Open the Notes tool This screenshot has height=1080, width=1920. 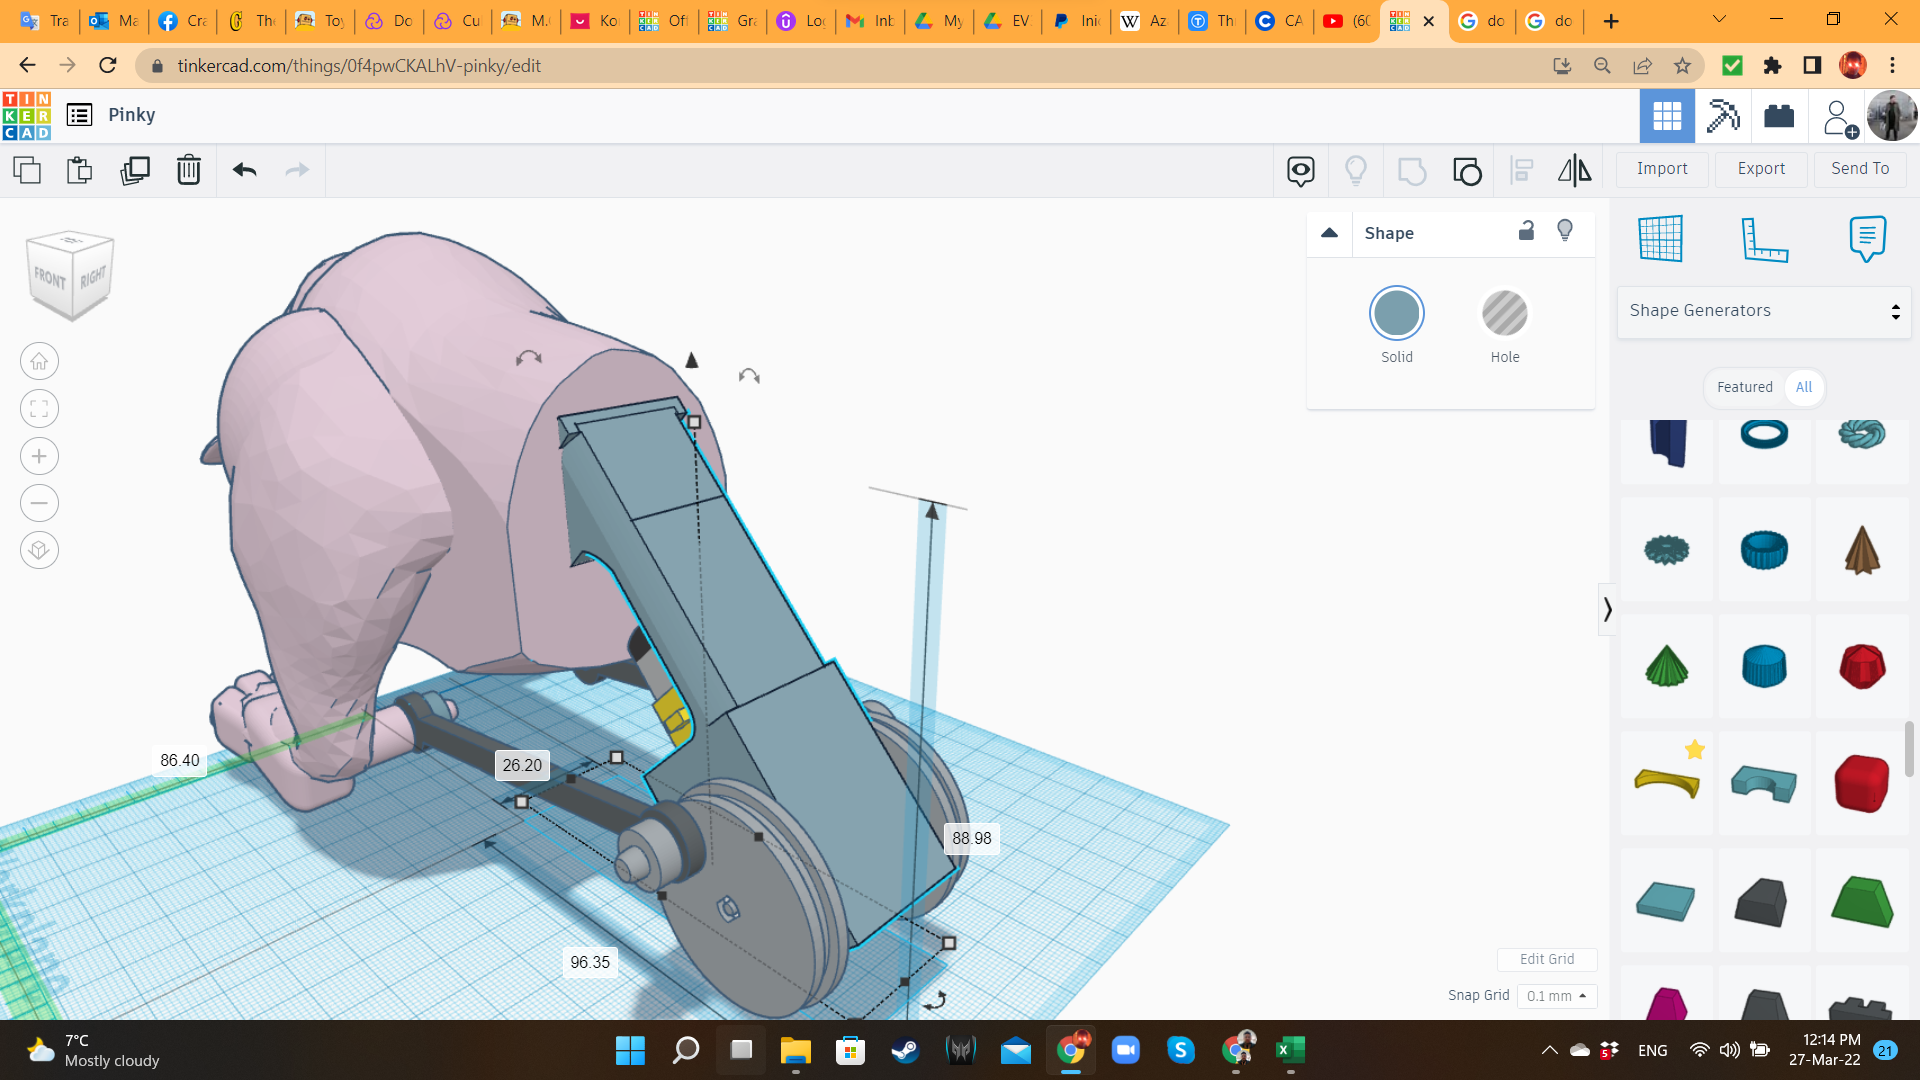point(1867,238)
